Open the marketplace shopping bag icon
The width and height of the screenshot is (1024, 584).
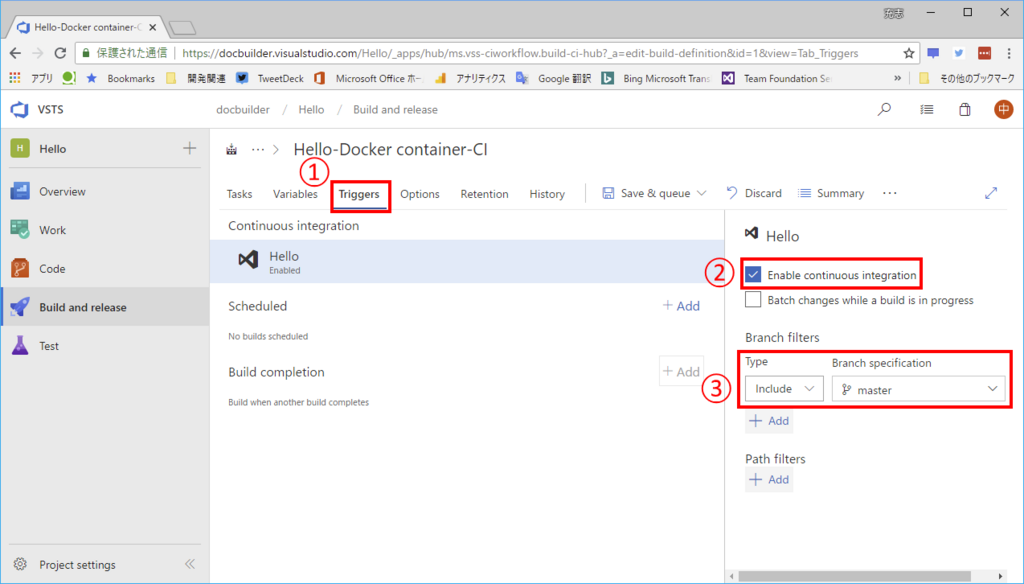tap(965, 110)
